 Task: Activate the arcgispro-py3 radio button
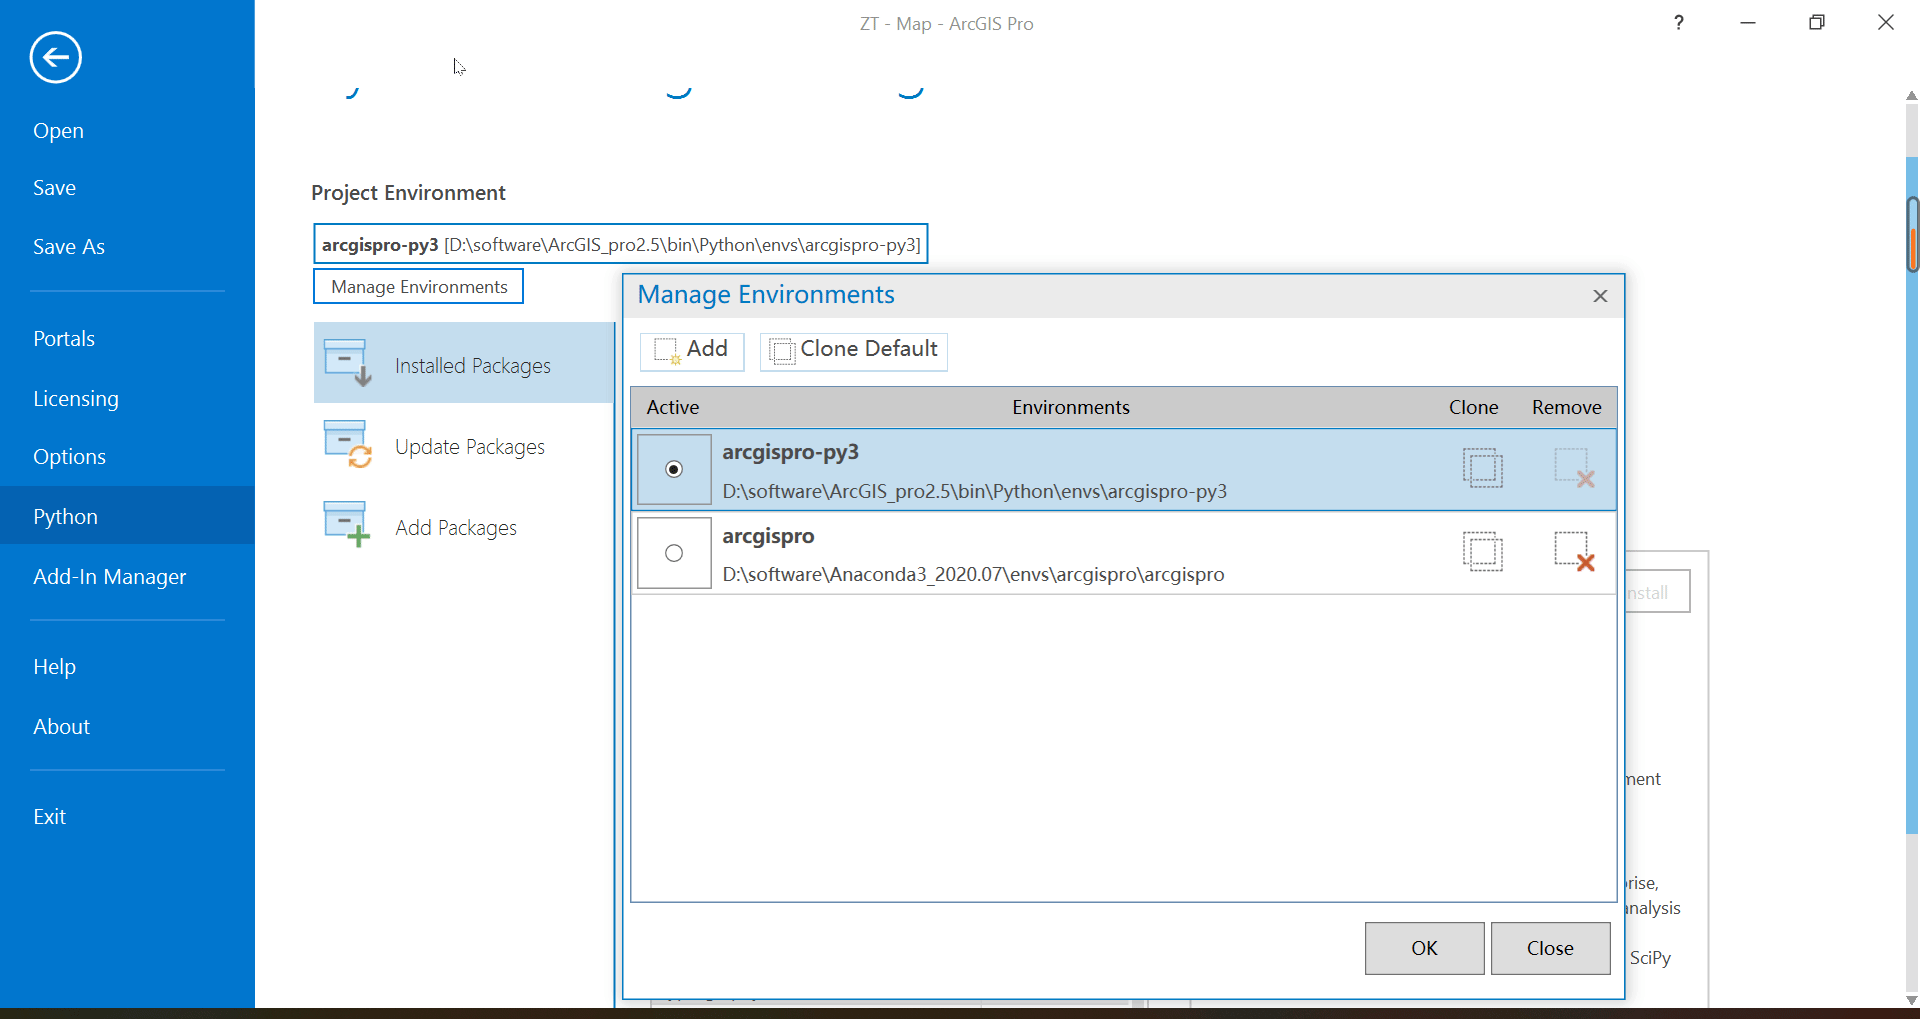click(674, 469)
